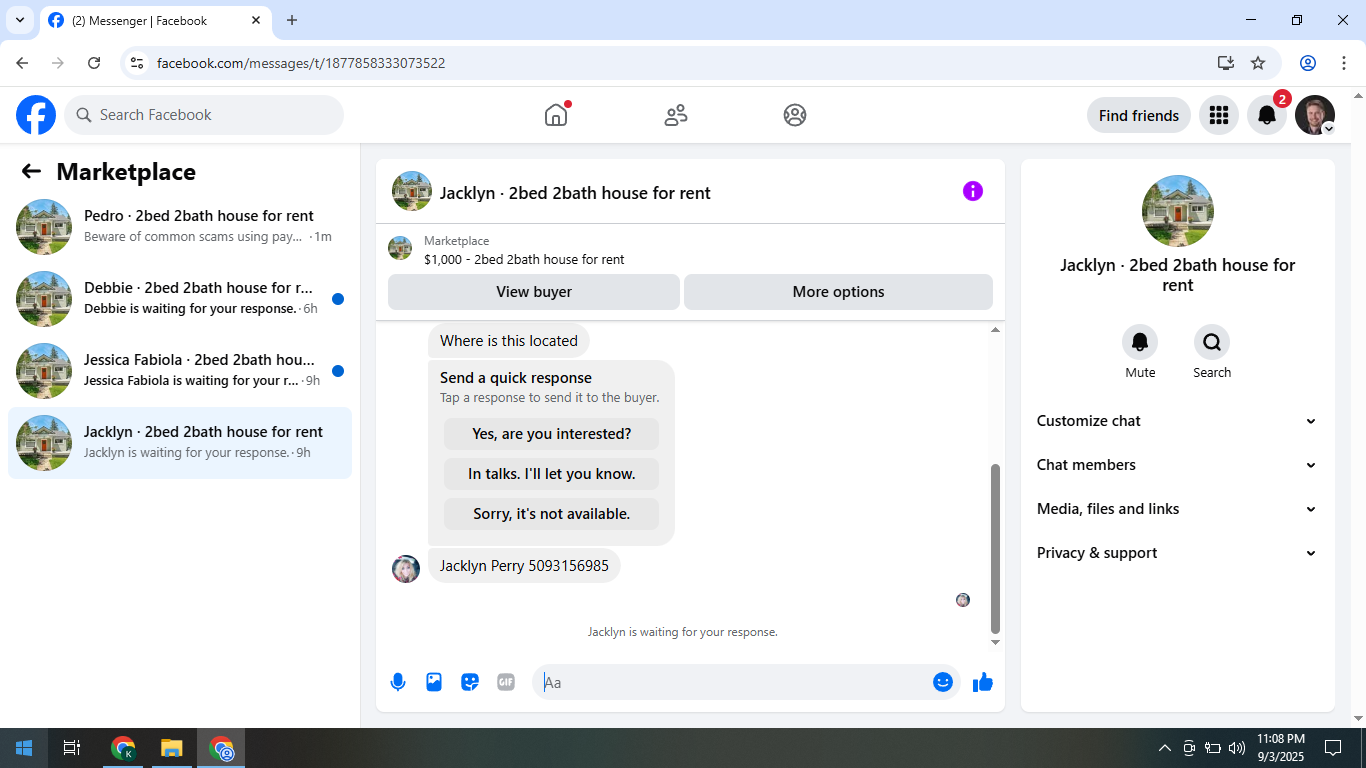Click the 'Jacklyn Perry 5093156985' message
This screenshot has width=1366, height=768.
[524, 566]
